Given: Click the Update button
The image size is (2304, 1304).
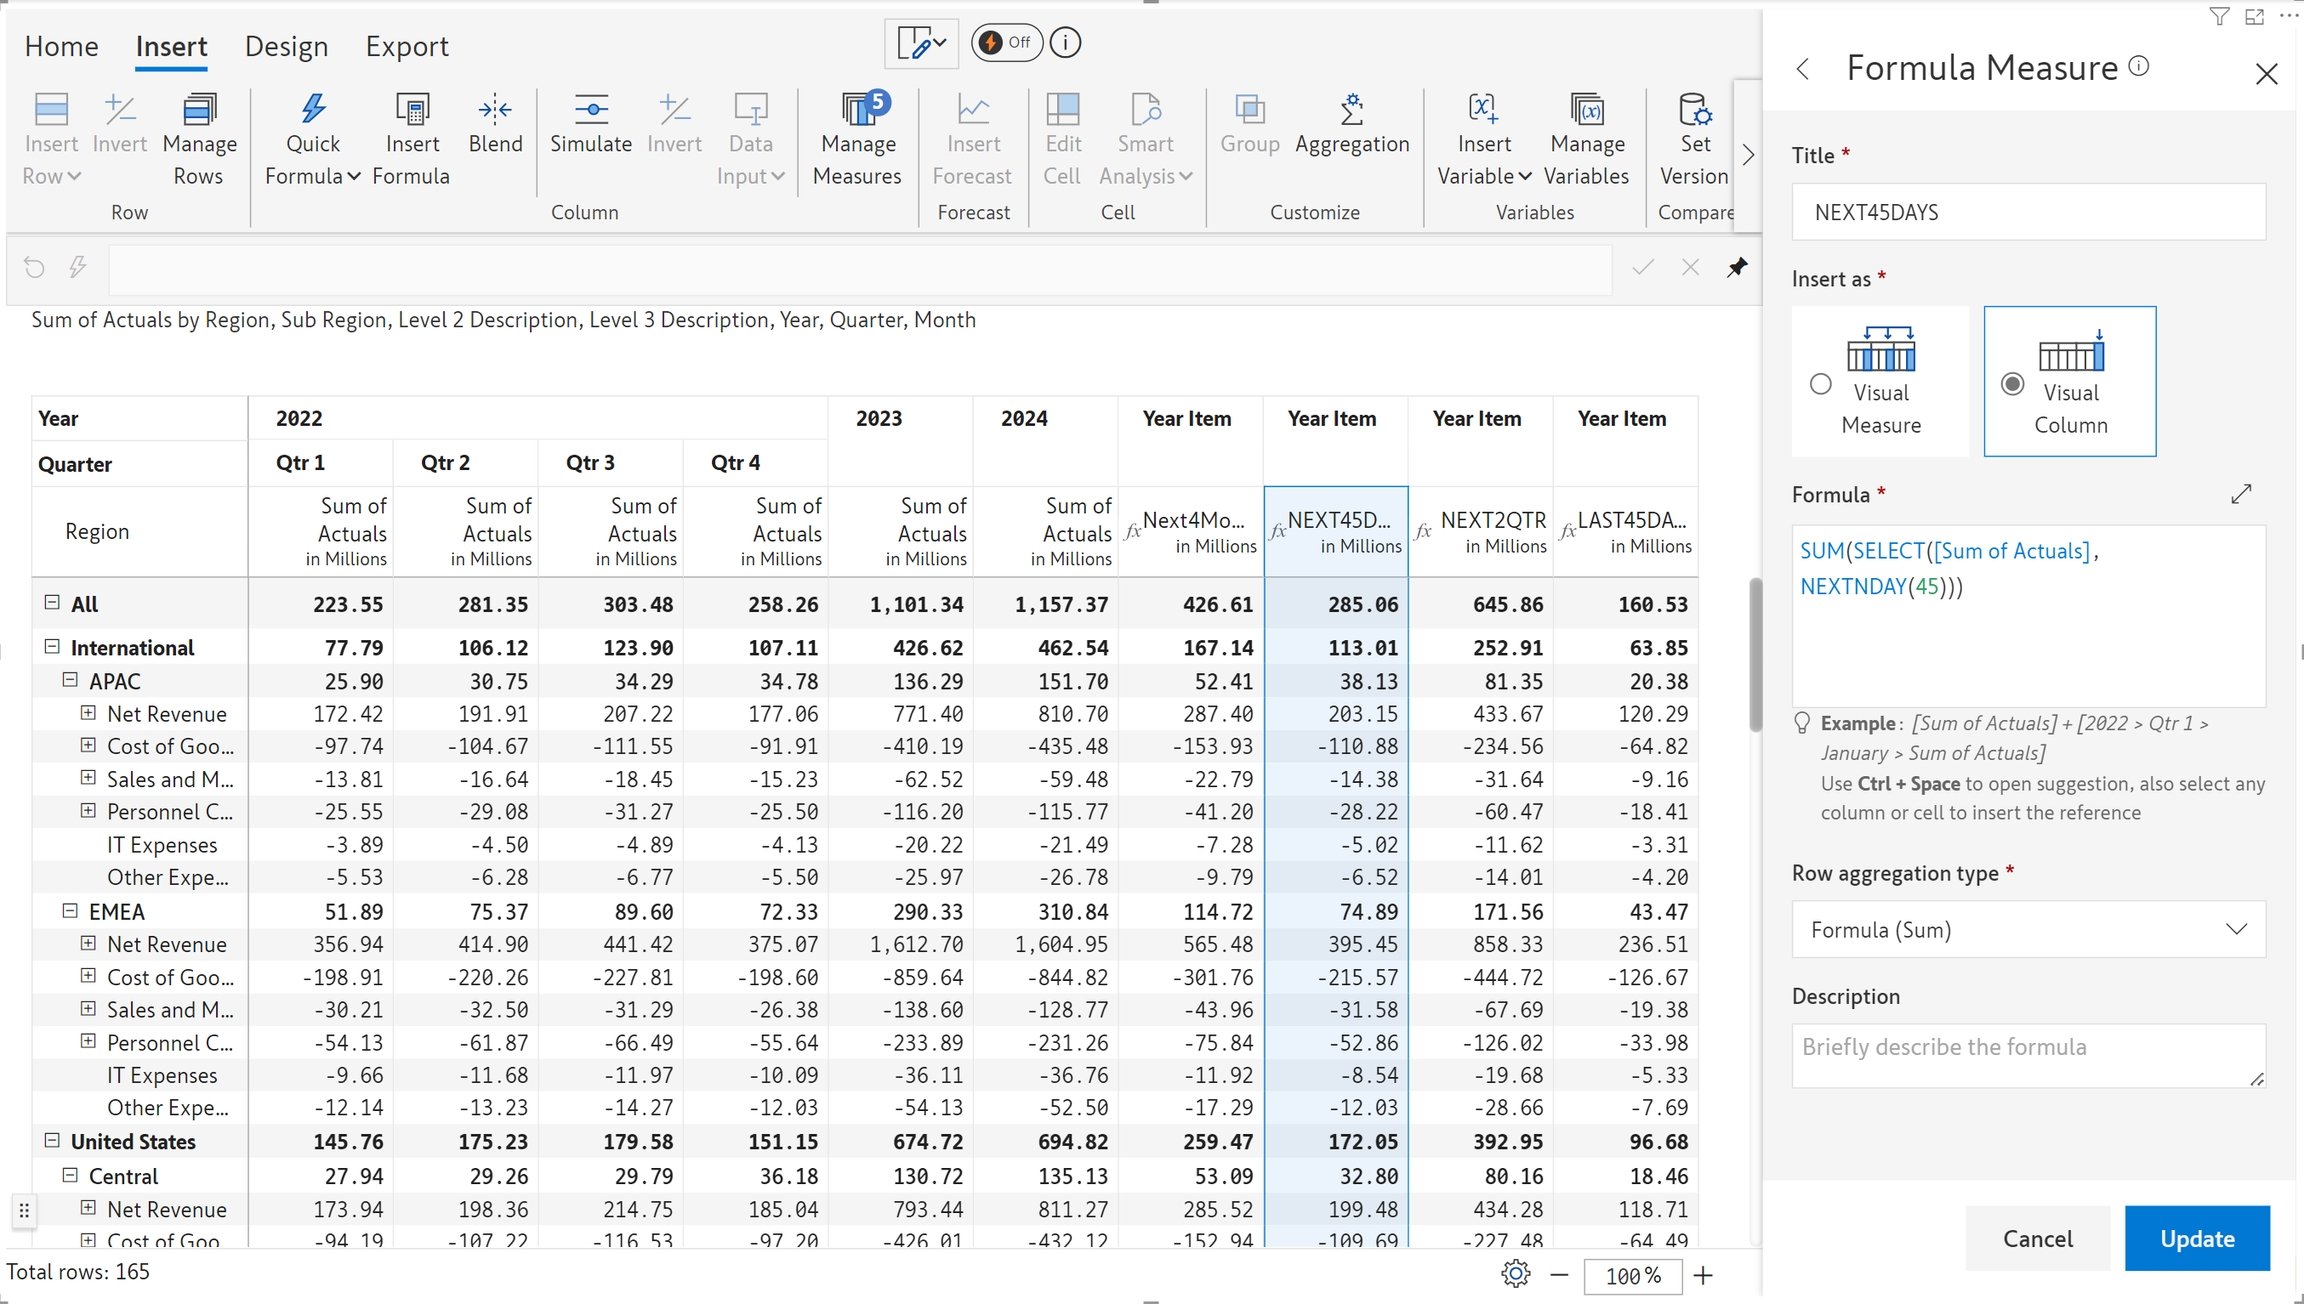Looking at the screenshot, I should pyautogui.click(x=2196, y=1238).
